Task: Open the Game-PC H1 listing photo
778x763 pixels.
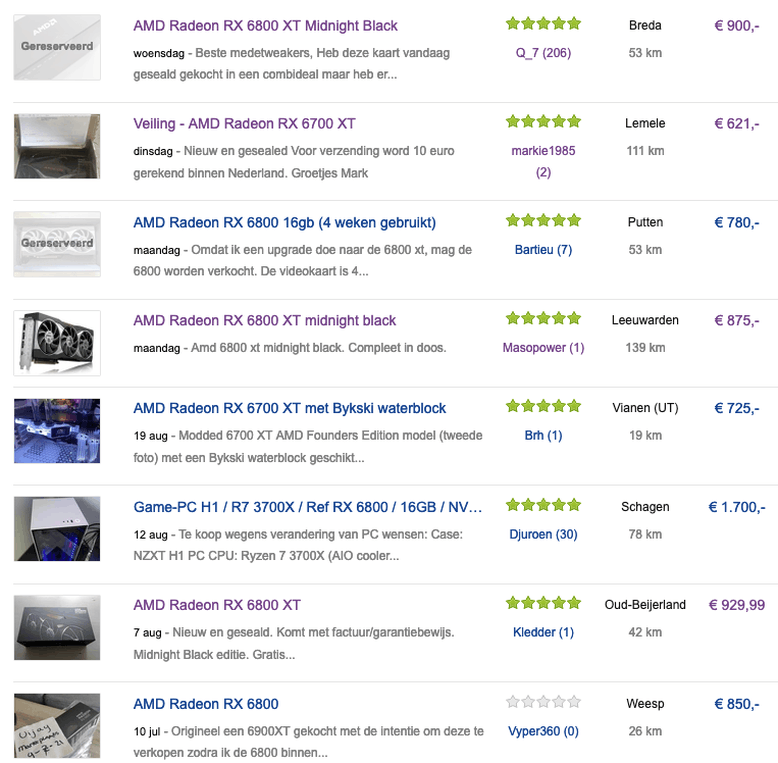Action: [57, 529]
